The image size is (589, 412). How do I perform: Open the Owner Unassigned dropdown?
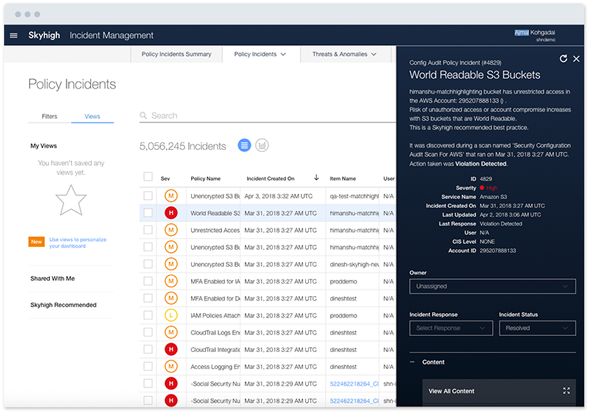click(492, 286)
